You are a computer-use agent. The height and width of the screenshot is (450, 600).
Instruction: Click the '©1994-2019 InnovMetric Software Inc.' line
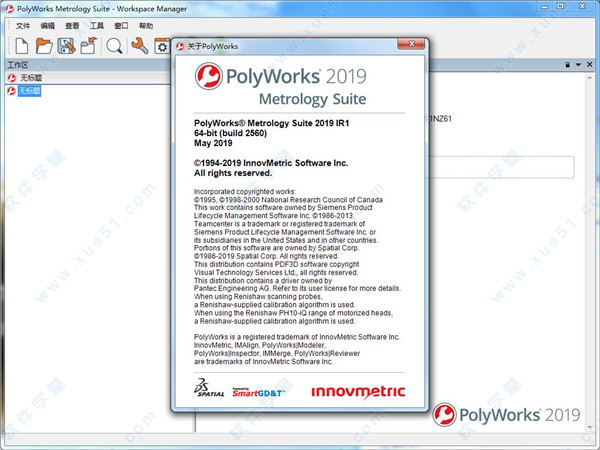(x=271, y=163)
